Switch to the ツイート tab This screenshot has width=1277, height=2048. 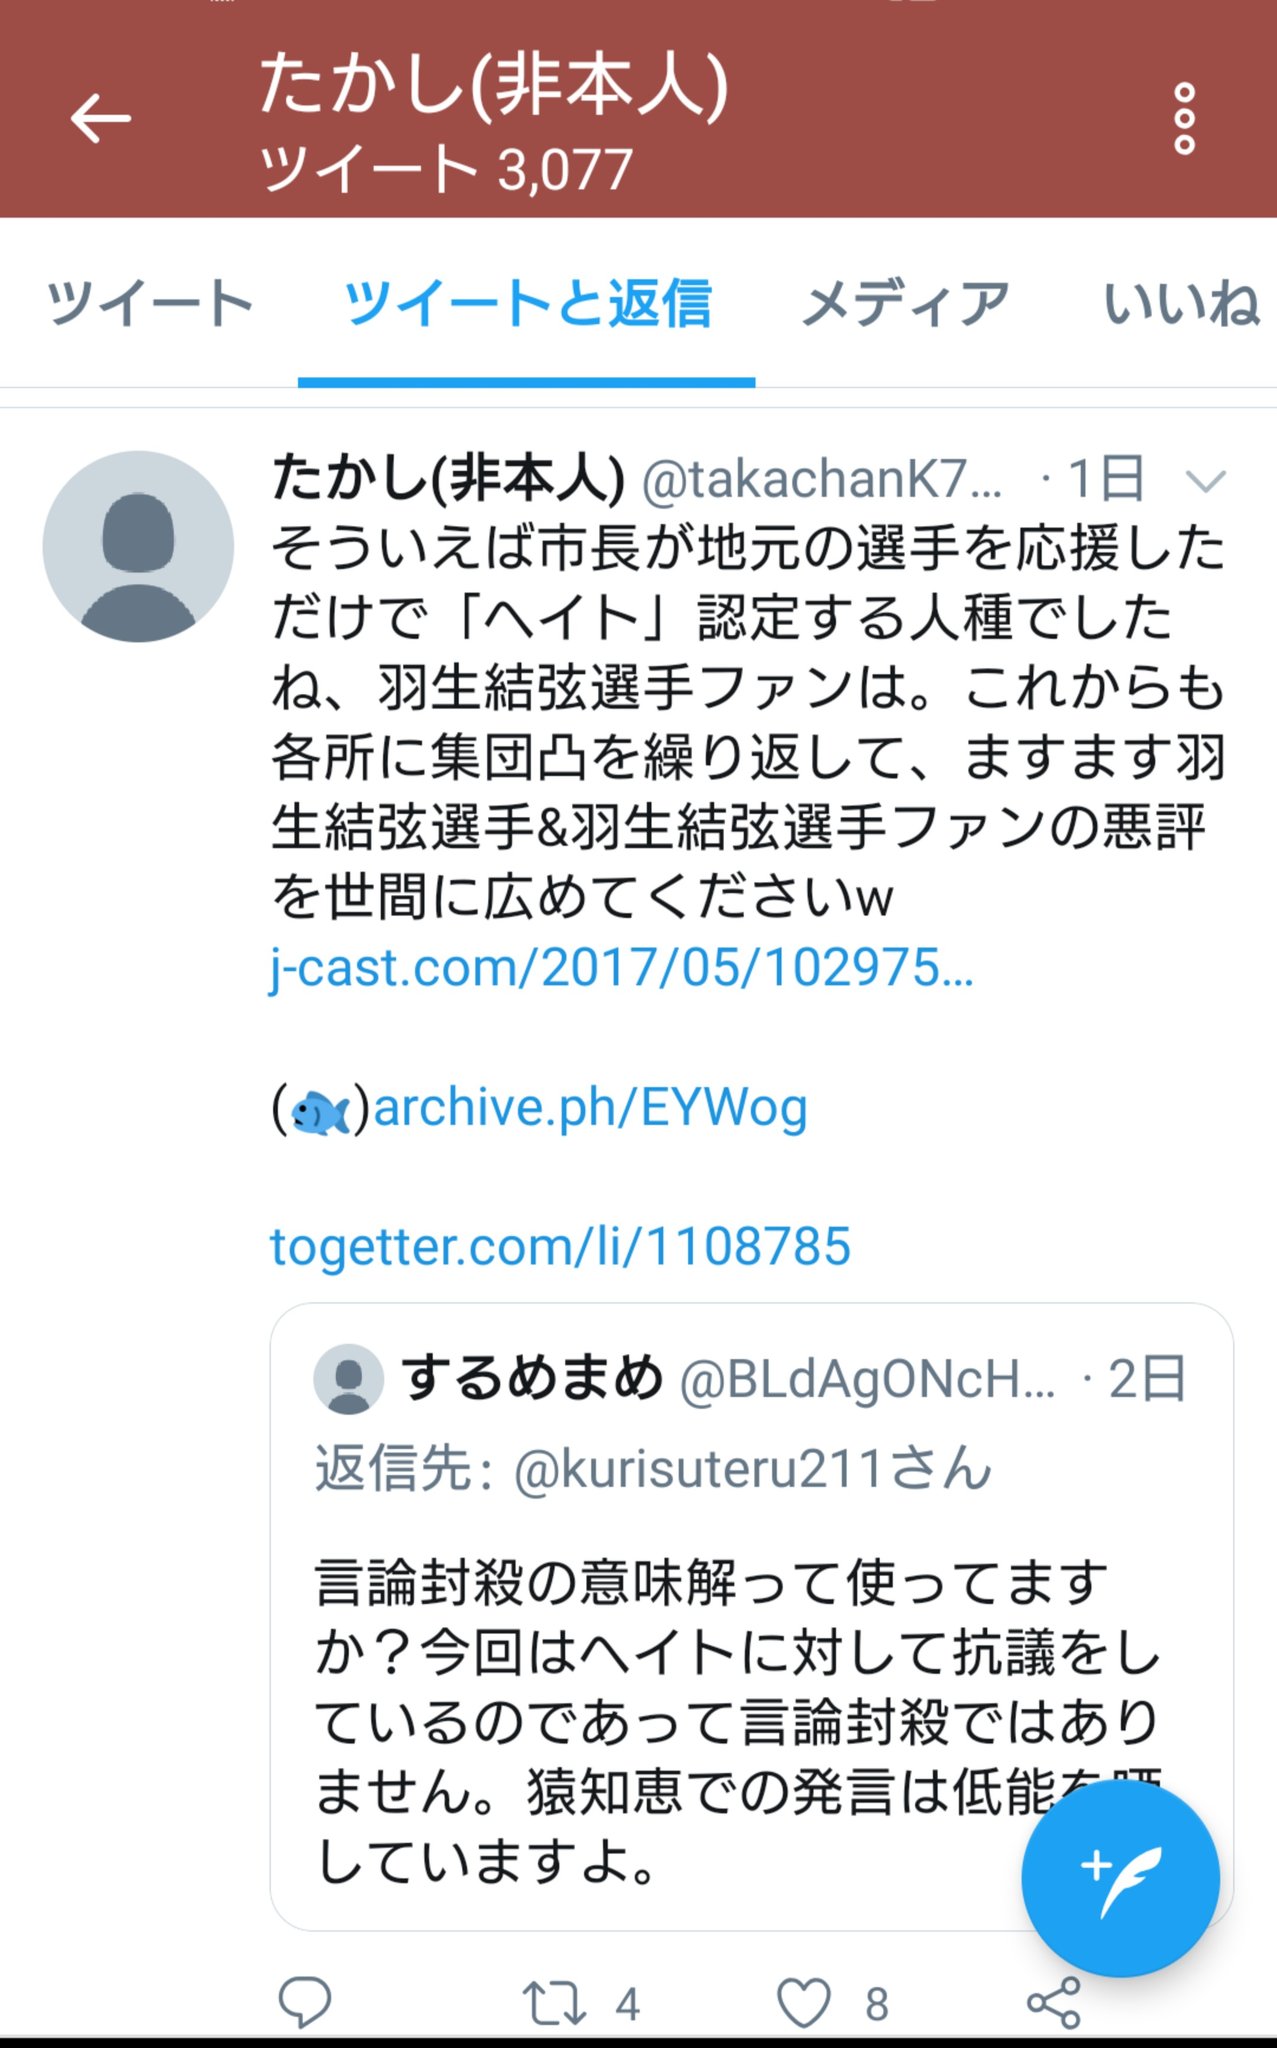click(150, 304)
